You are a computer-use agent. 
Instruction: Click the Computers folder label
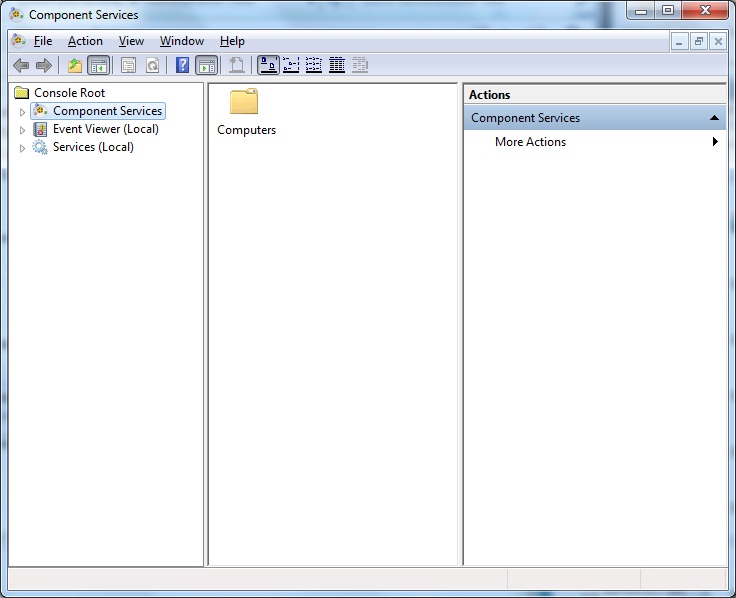coord(246,130)
